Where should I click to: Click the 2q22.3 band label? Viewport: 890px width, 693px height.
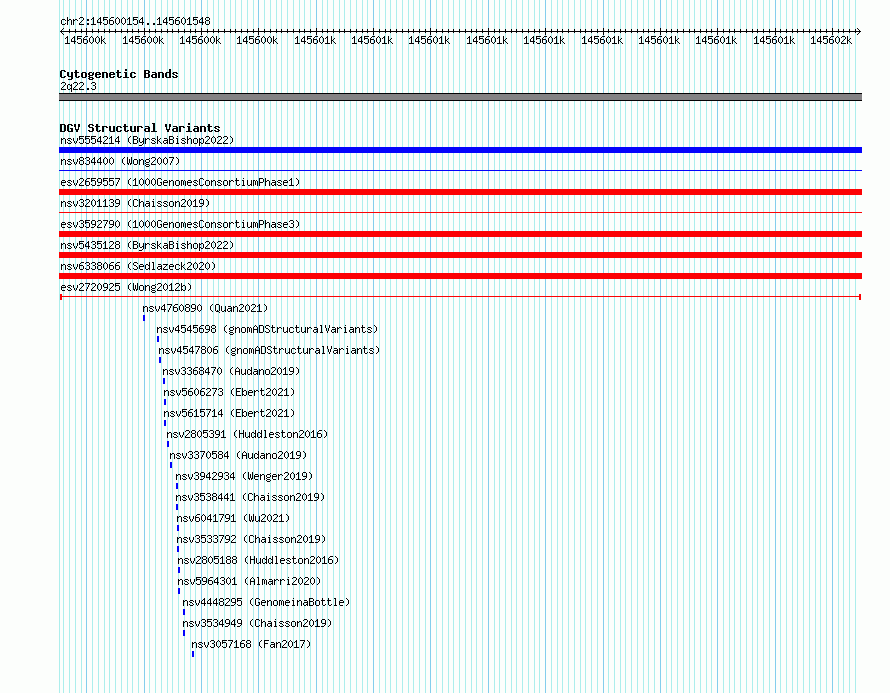[x=78, y=86]
